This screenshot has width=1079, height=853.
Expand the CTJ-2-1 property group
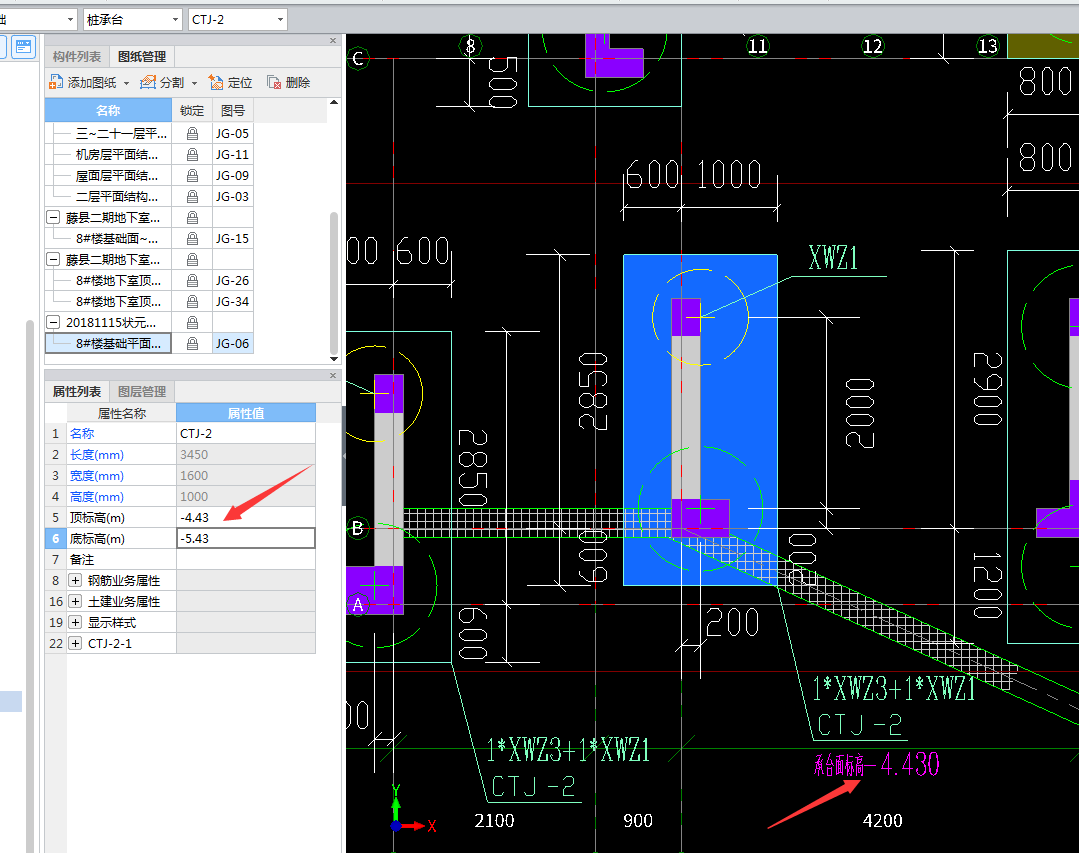pos(76,643)
